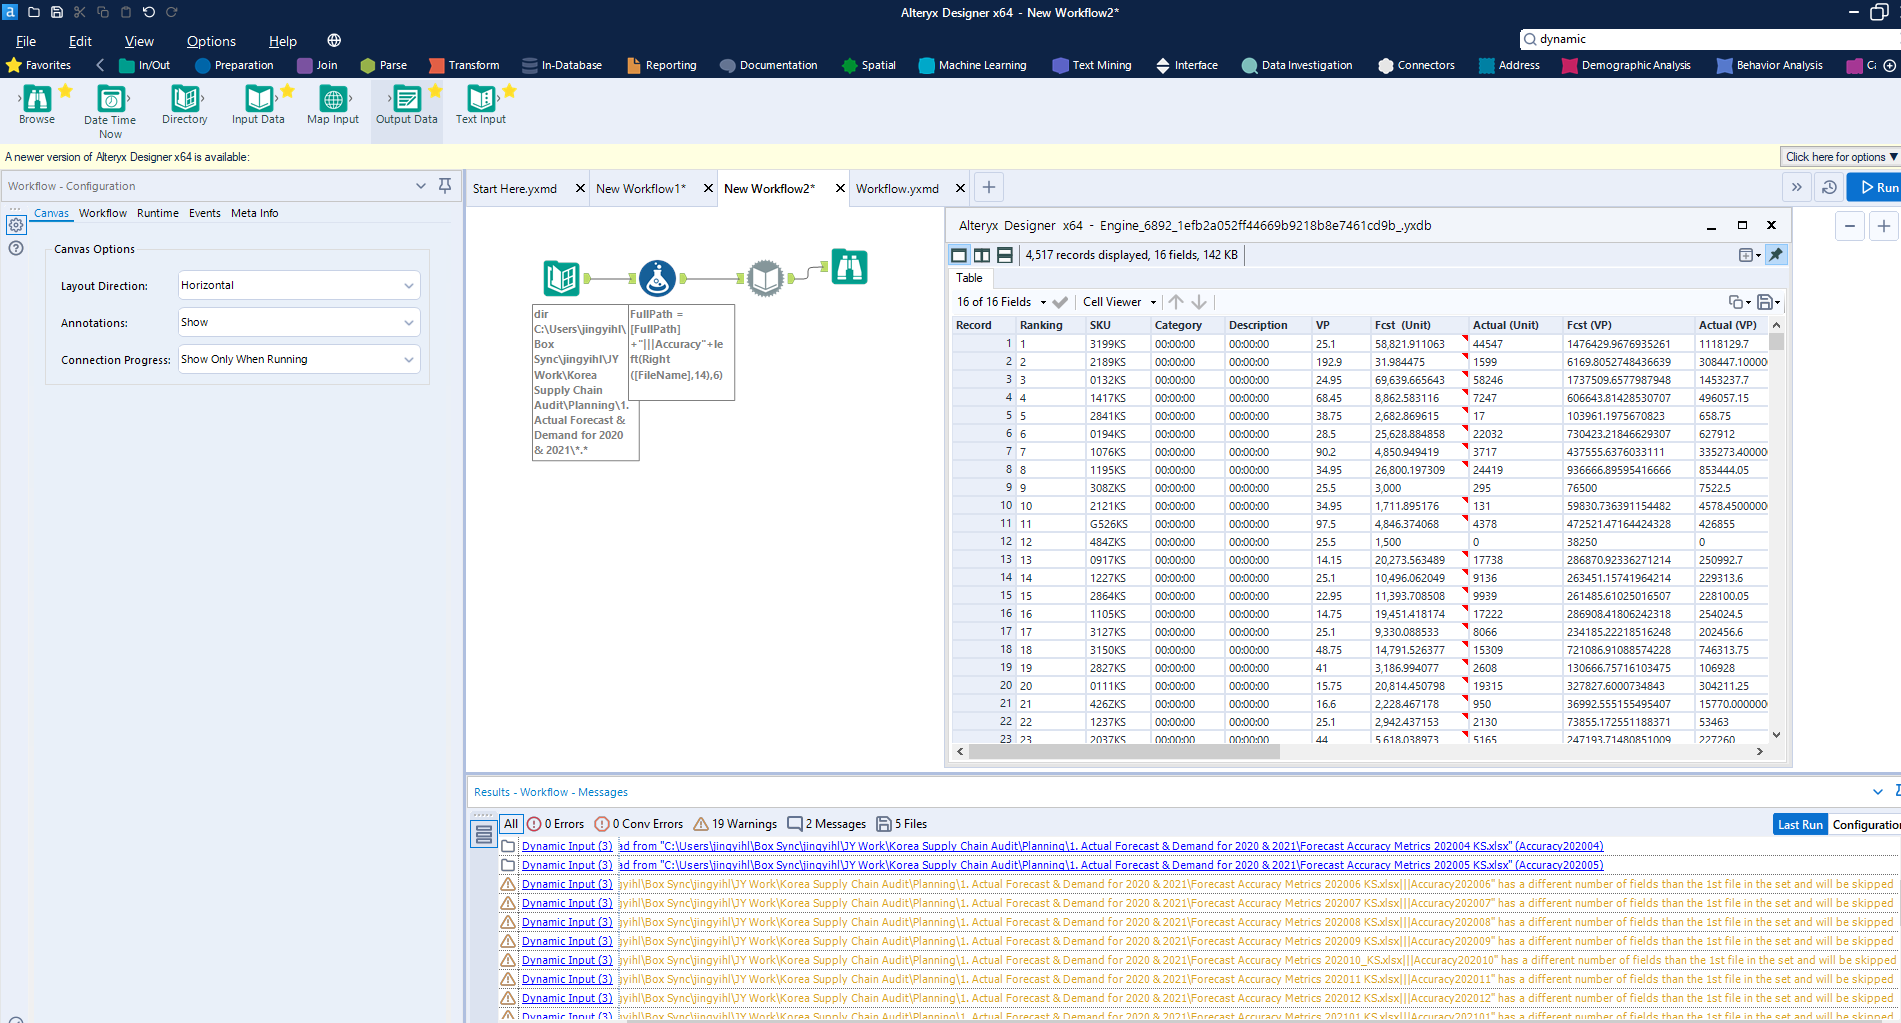Select the Directory tool in the palette
Screen dimensions: 1901x1023
coord(185,100)
